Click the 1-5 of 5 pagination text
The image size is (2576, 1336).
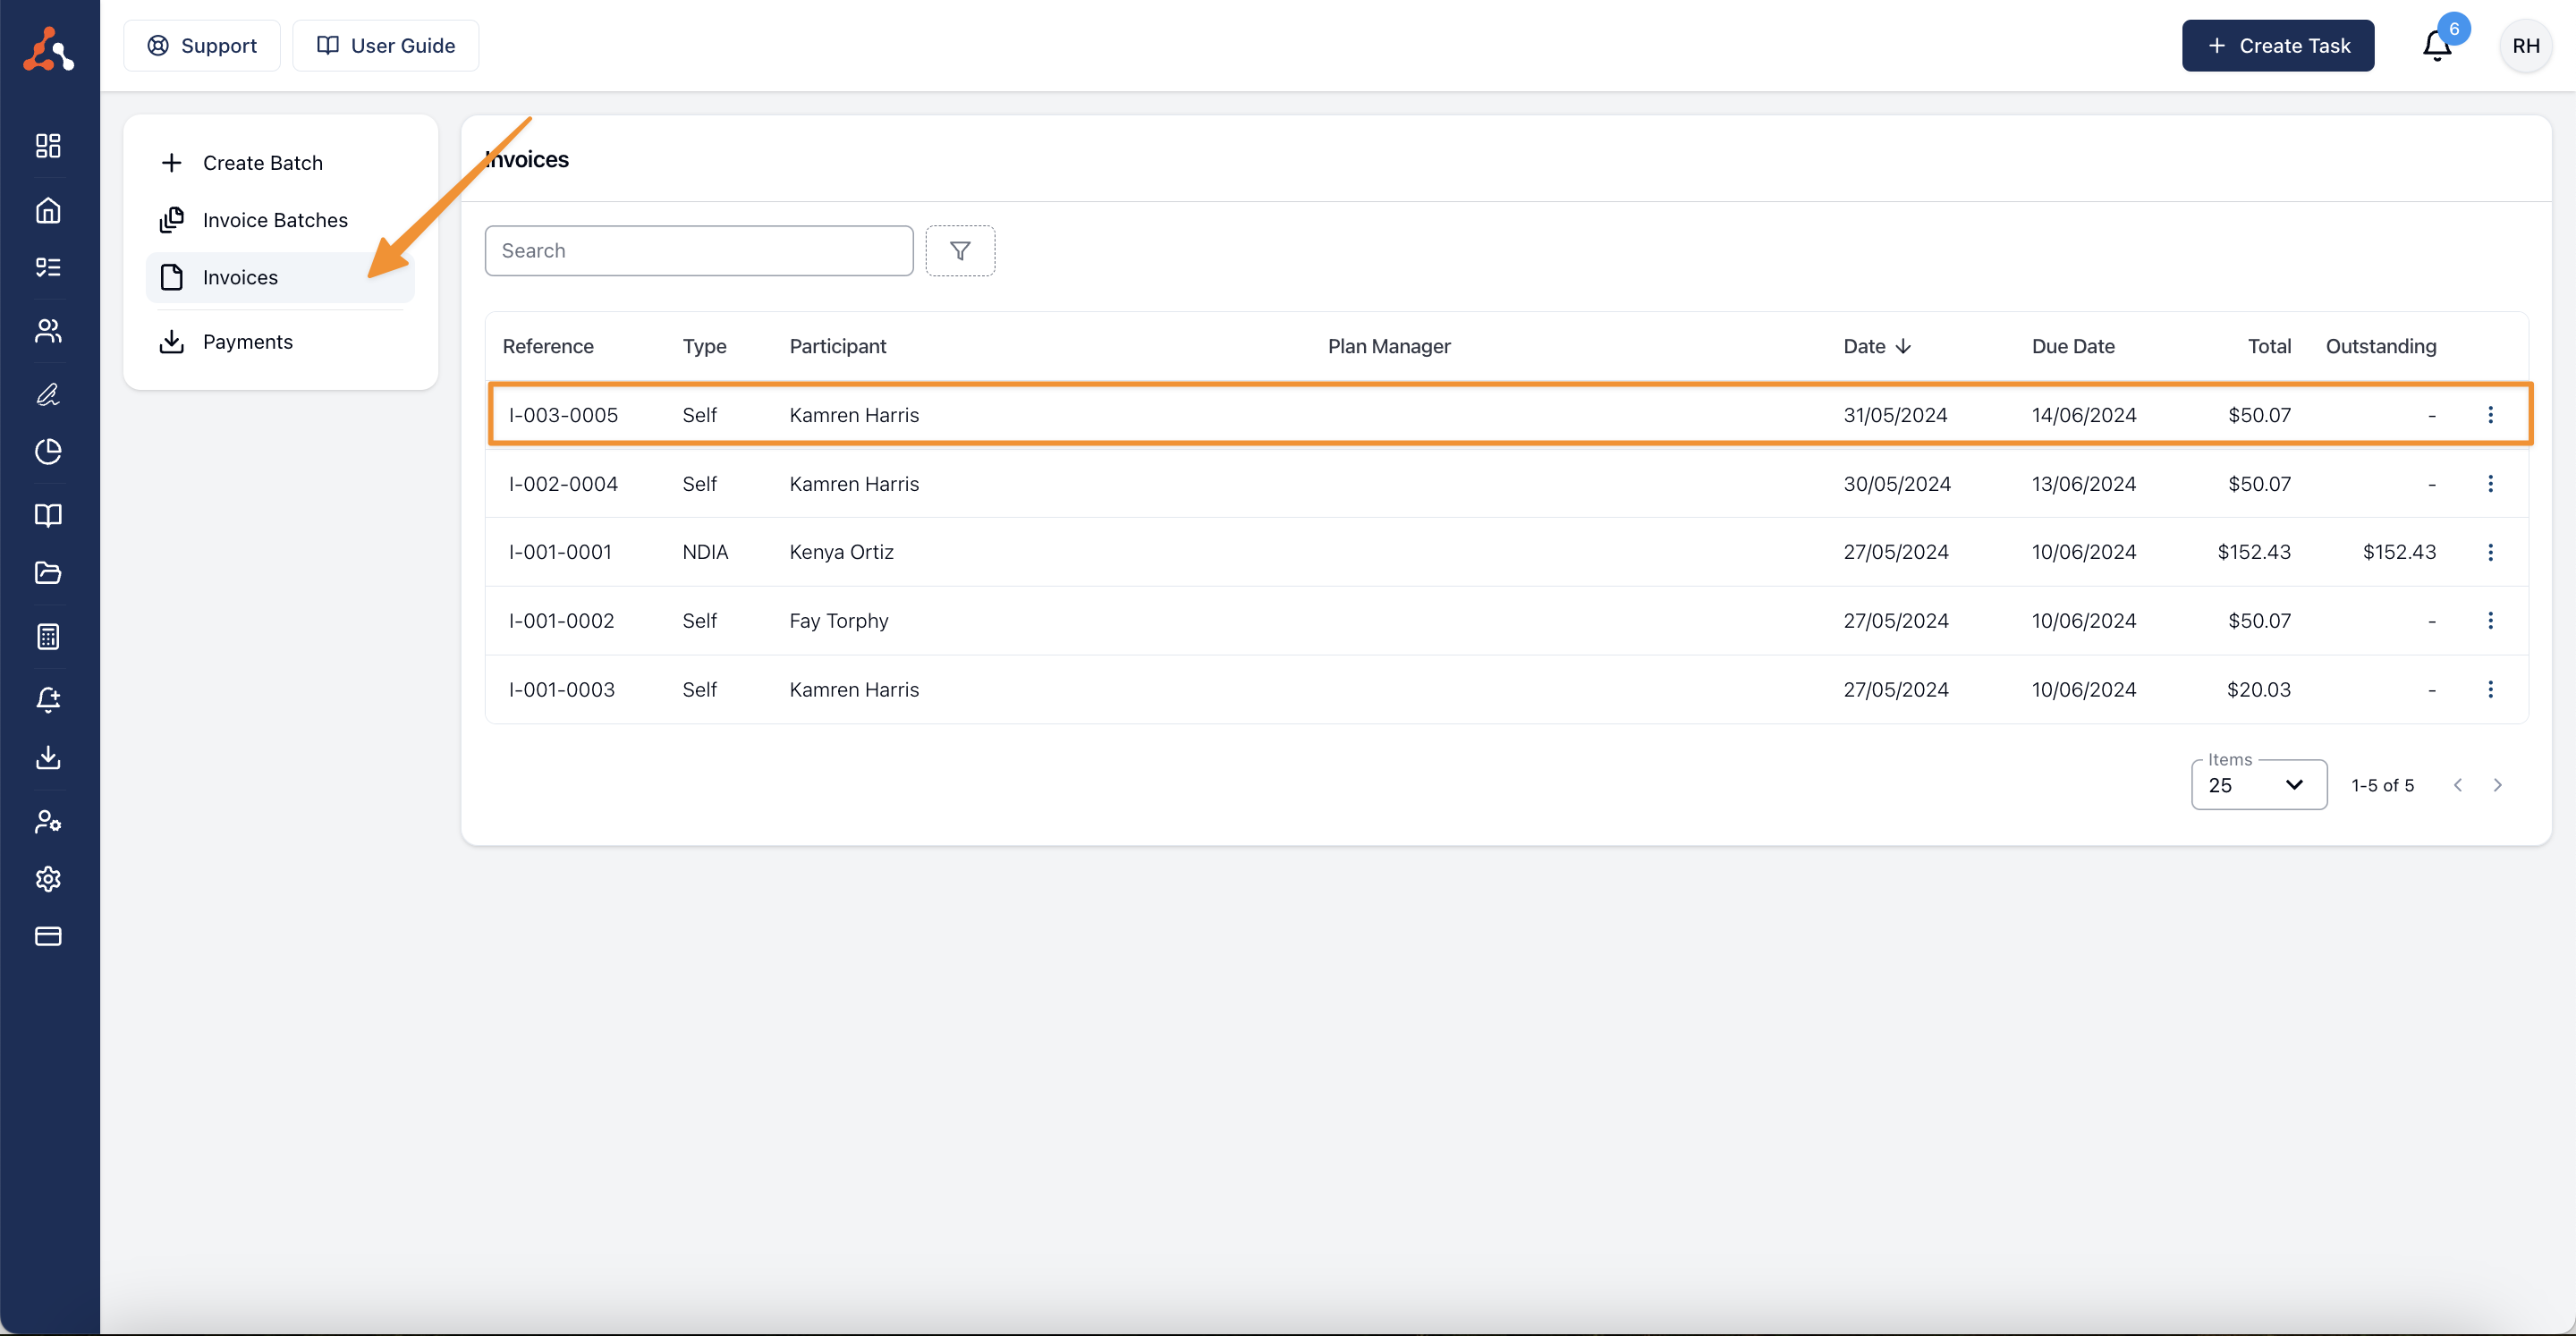point(2381,785)
